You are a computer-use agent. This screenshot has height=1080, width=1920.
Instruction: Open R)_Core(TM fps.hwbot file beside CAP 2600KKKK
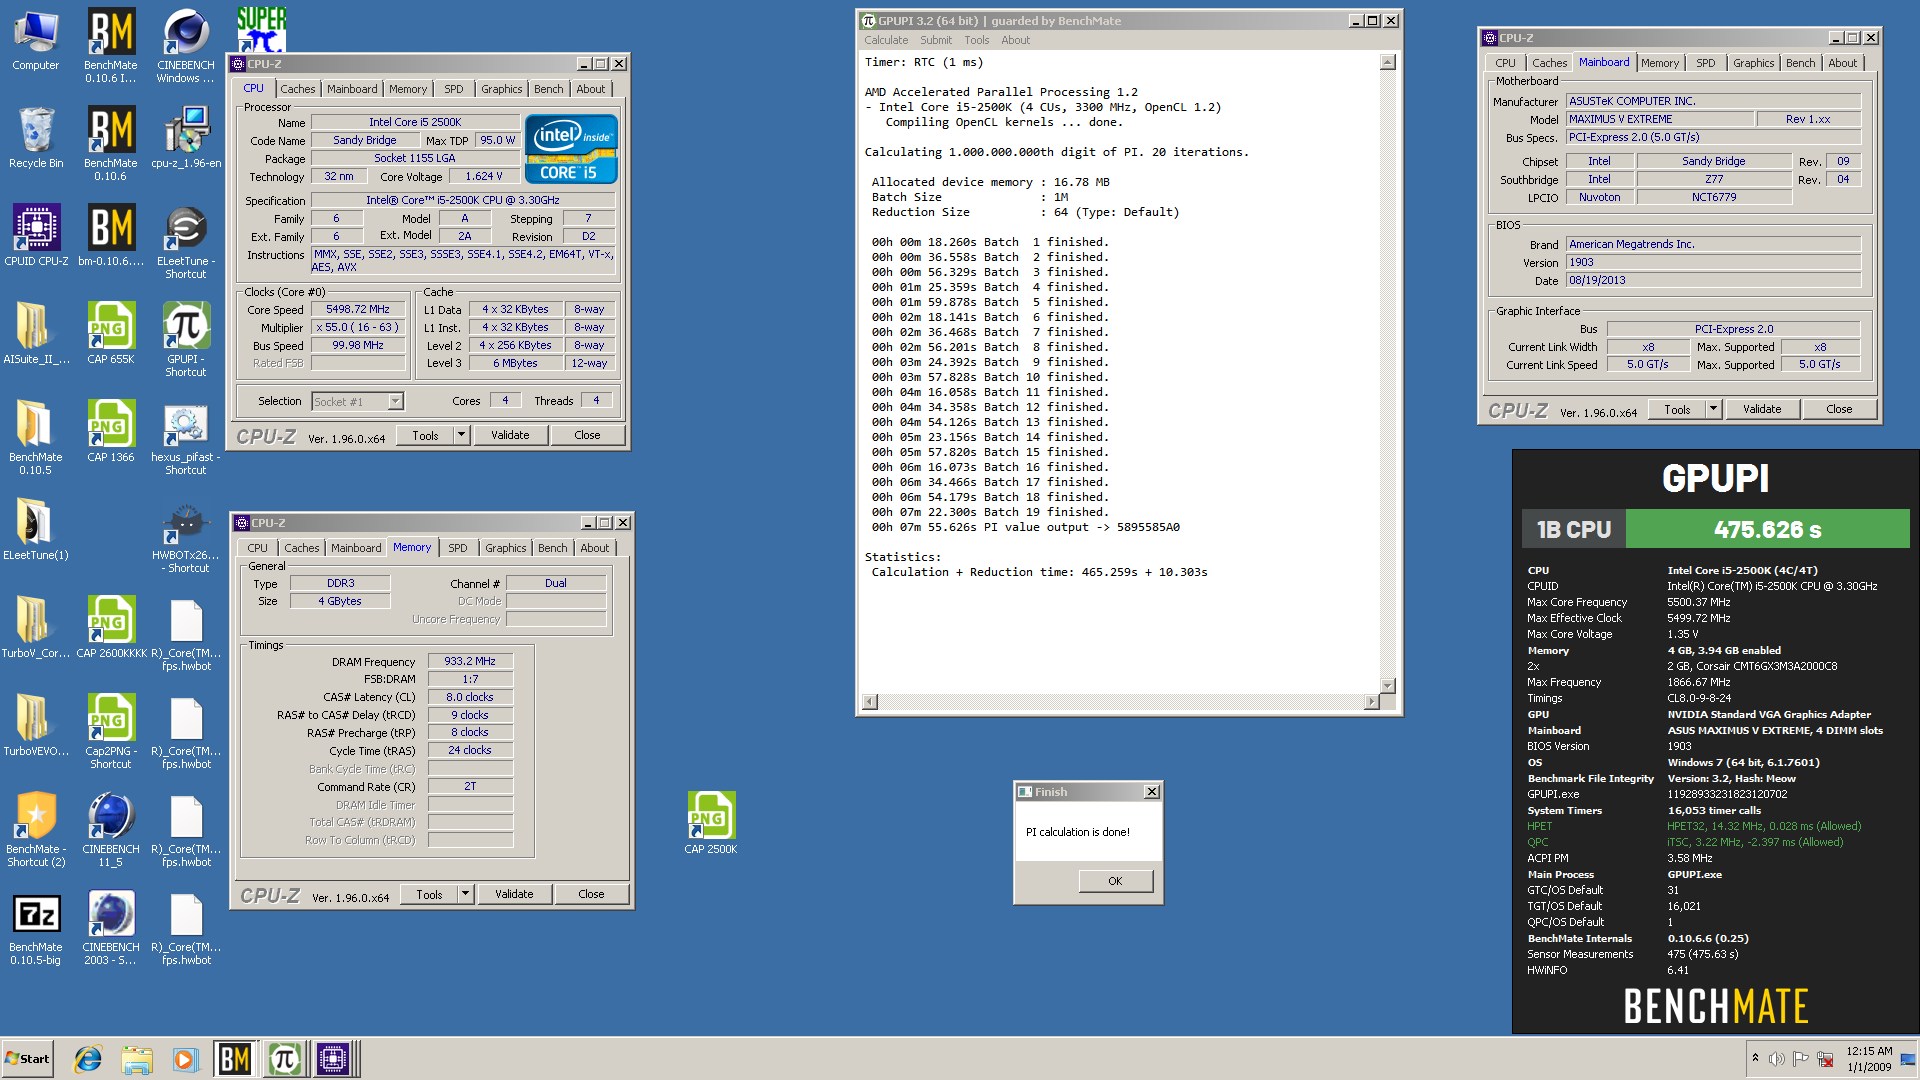(186, 633)
